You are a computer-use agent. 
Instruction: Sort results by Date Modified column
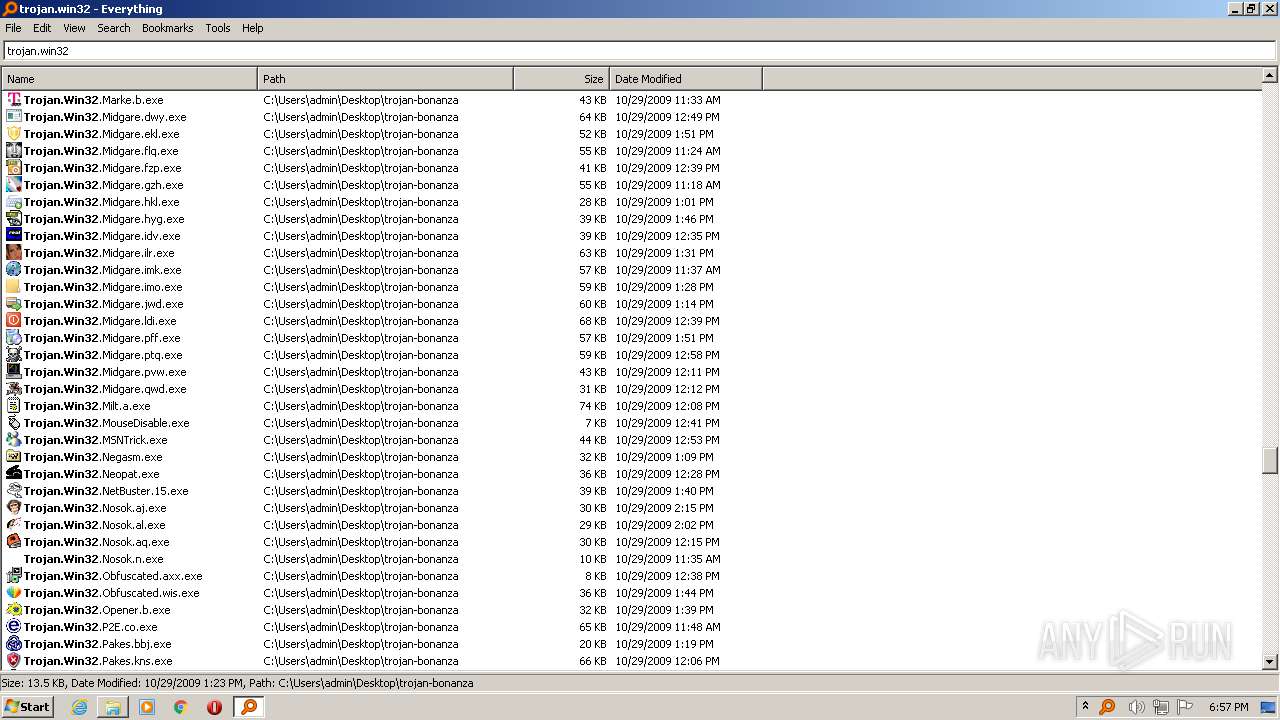click(x=686, y=79)
